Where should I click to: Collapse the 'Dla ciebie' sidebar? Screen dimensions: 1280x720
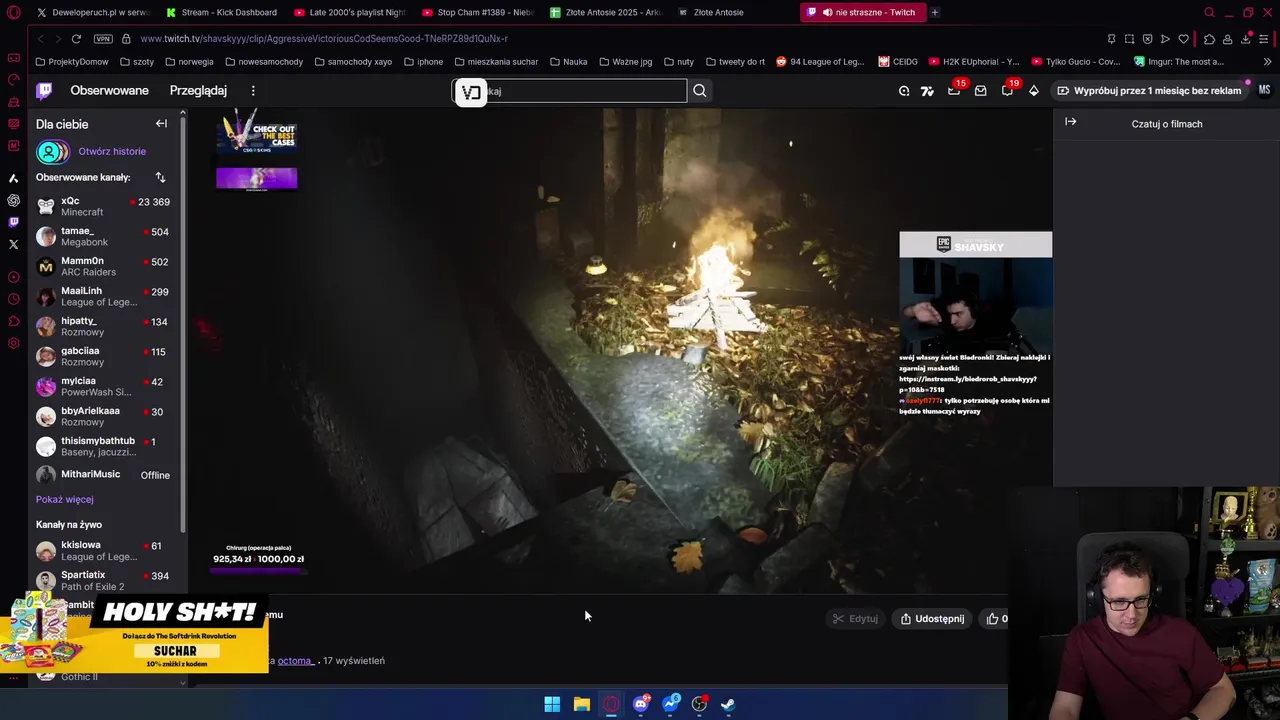pyautogui.click(x=161, y=124)
